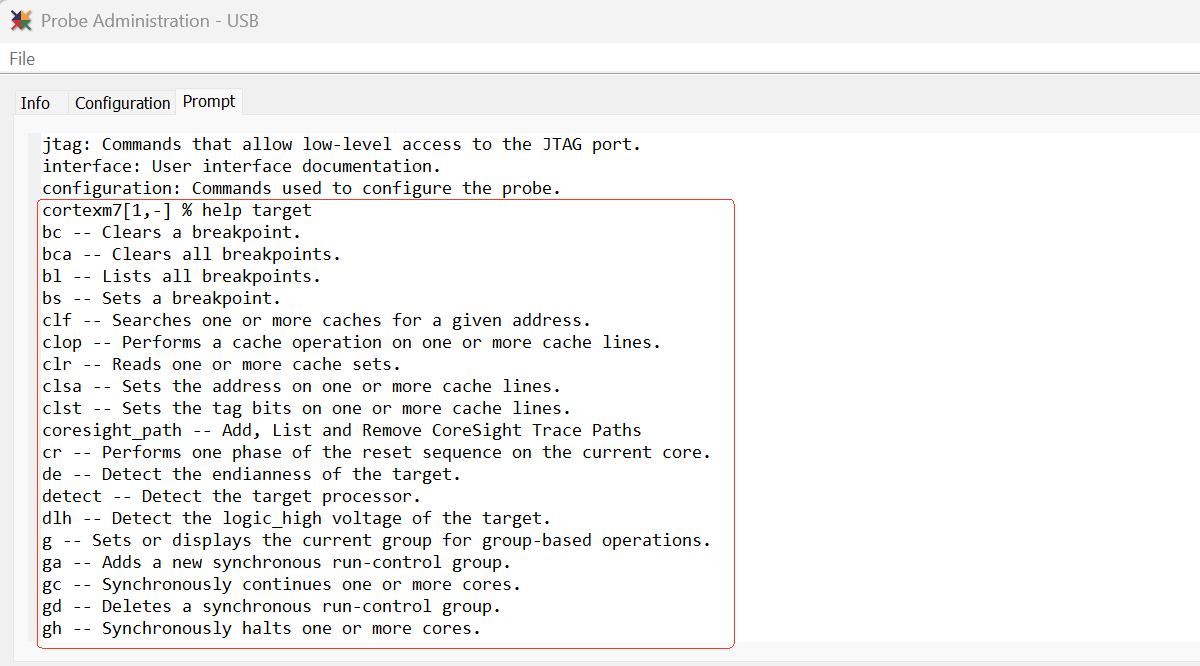This screenshot has height=666, width=1200.
Task: Click the 'coresight_path' command text
Action: 112,431
